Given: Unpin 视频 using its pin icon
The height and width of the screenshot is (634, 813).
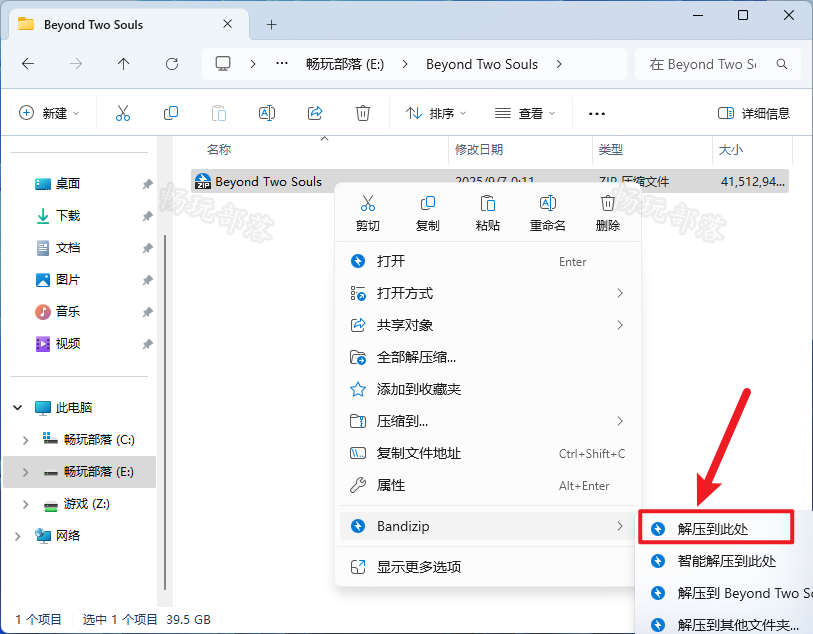Looking at the screenshot, I should pos(147,344).
